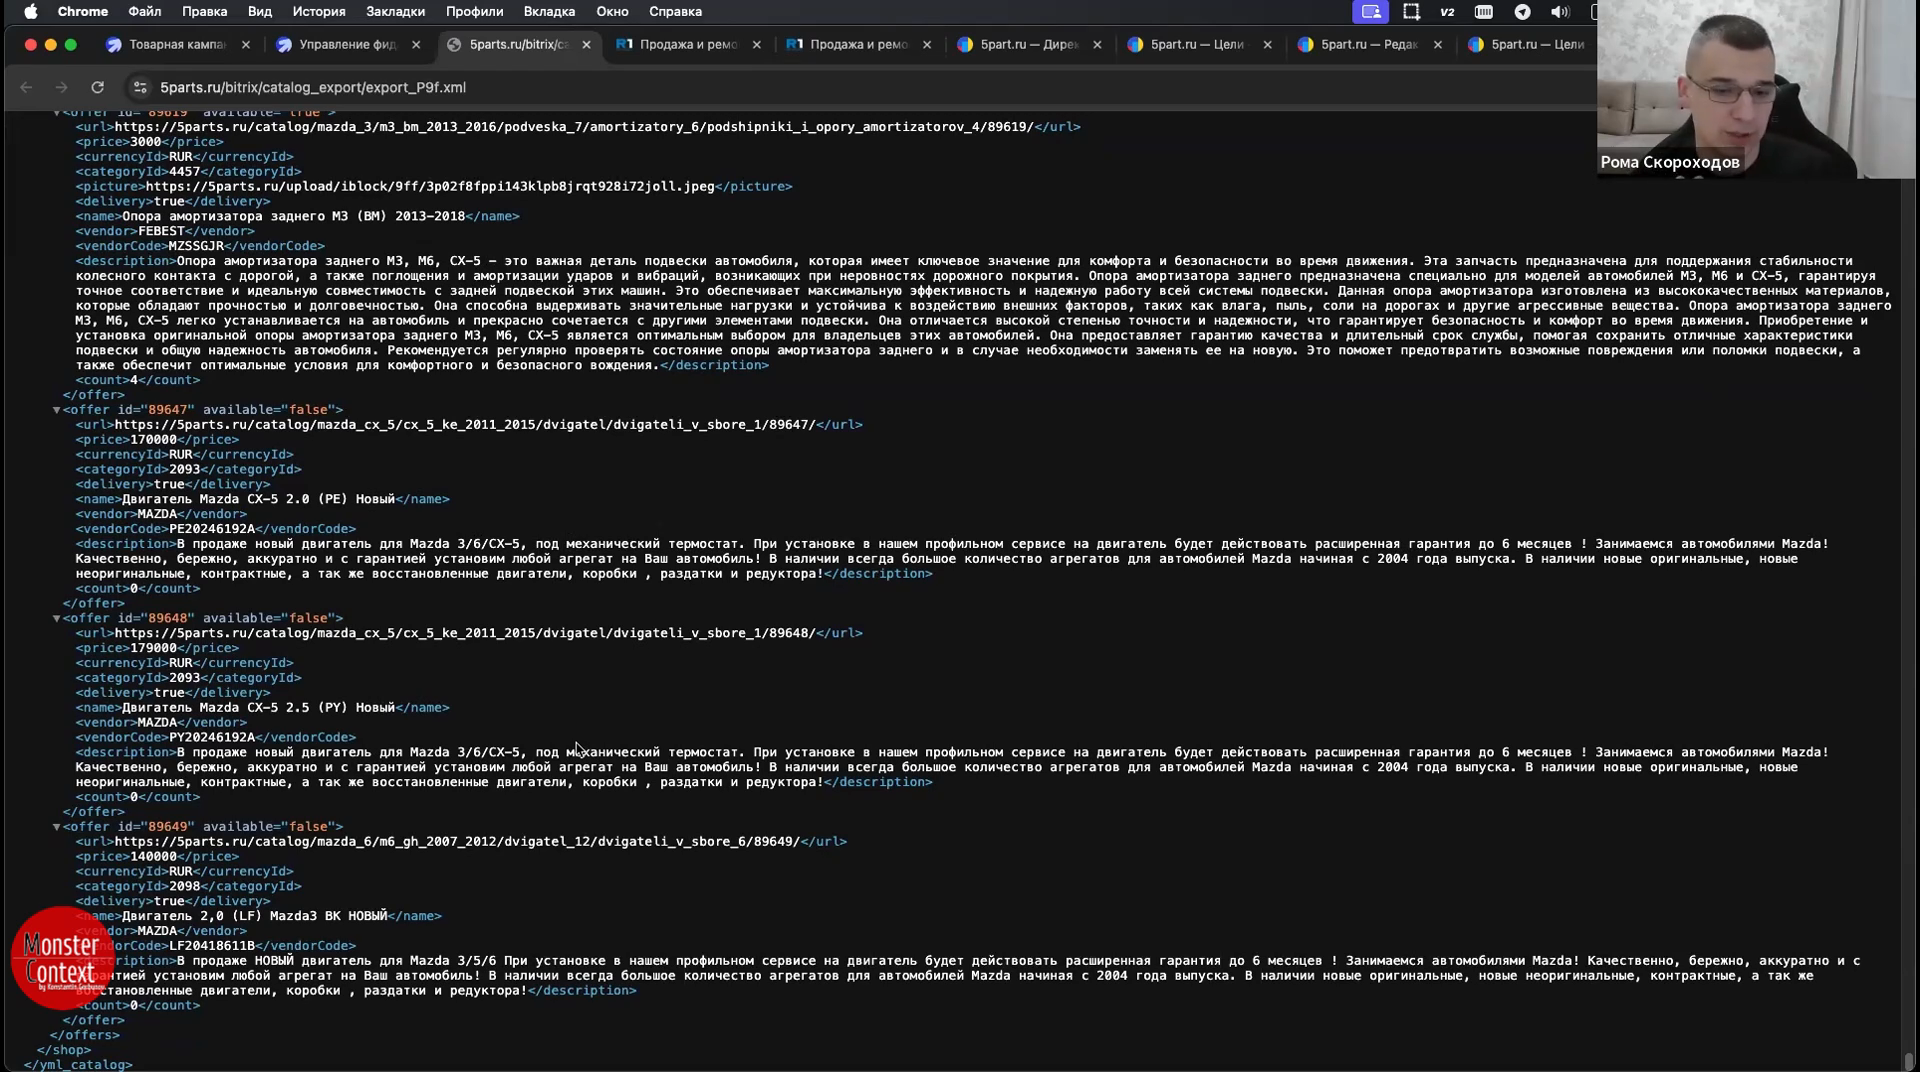
Task: Open the Вкладка menu
Action: (x=549, y=12)
